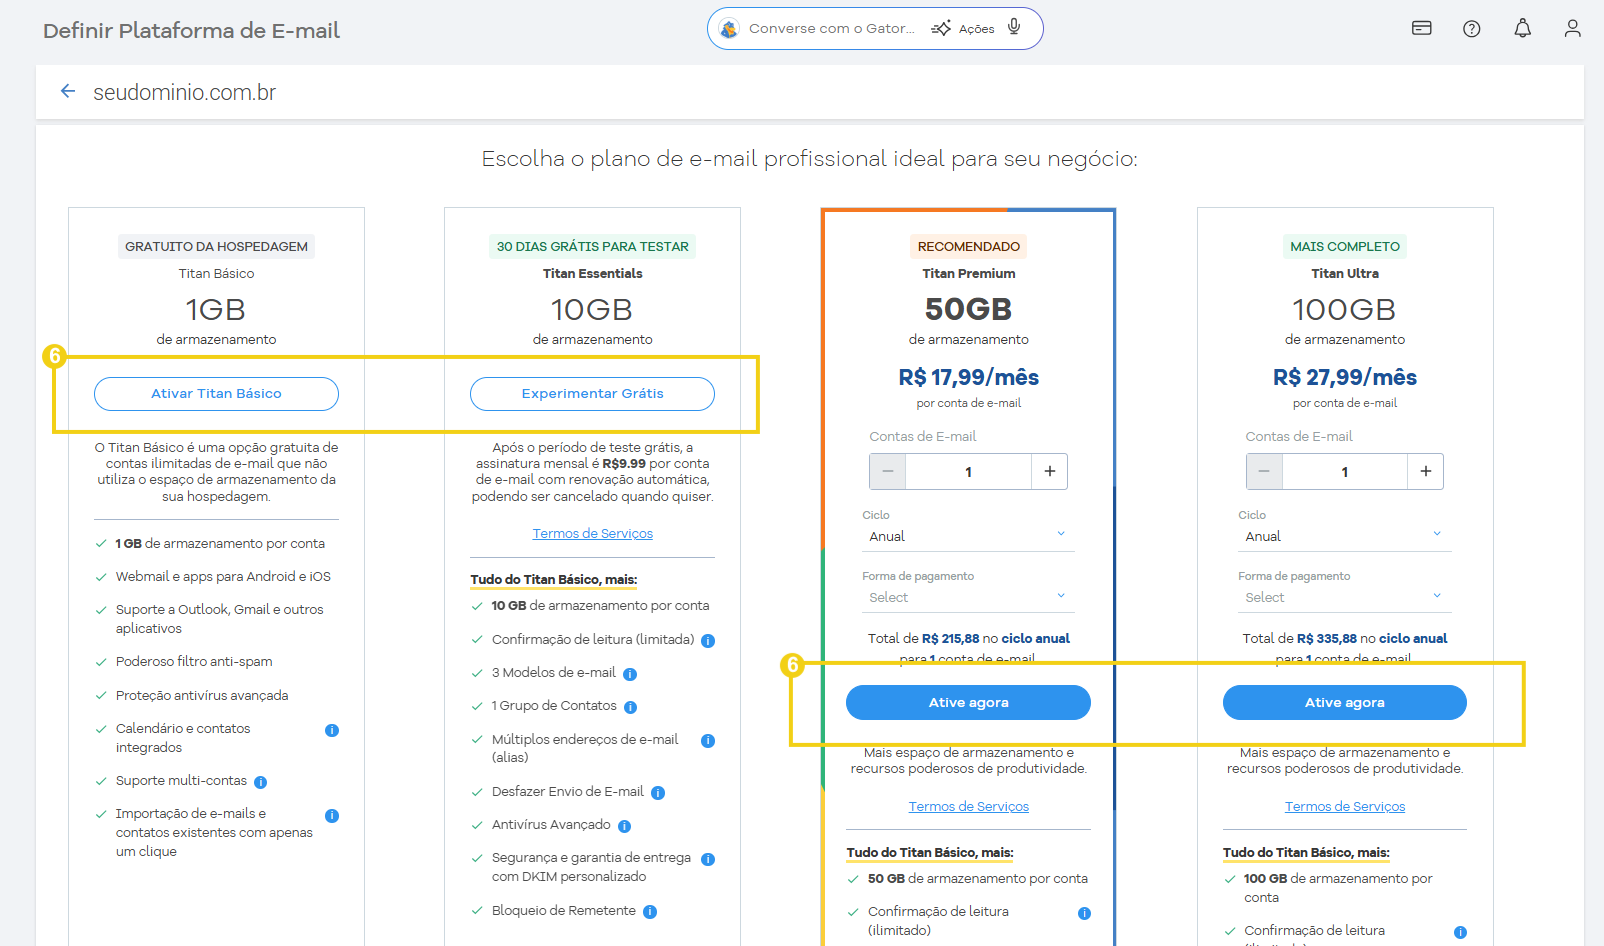This screenshot has width=1604, height=946.
Task: Type in the Converse com o Gator field
Action: coord(831,29)
